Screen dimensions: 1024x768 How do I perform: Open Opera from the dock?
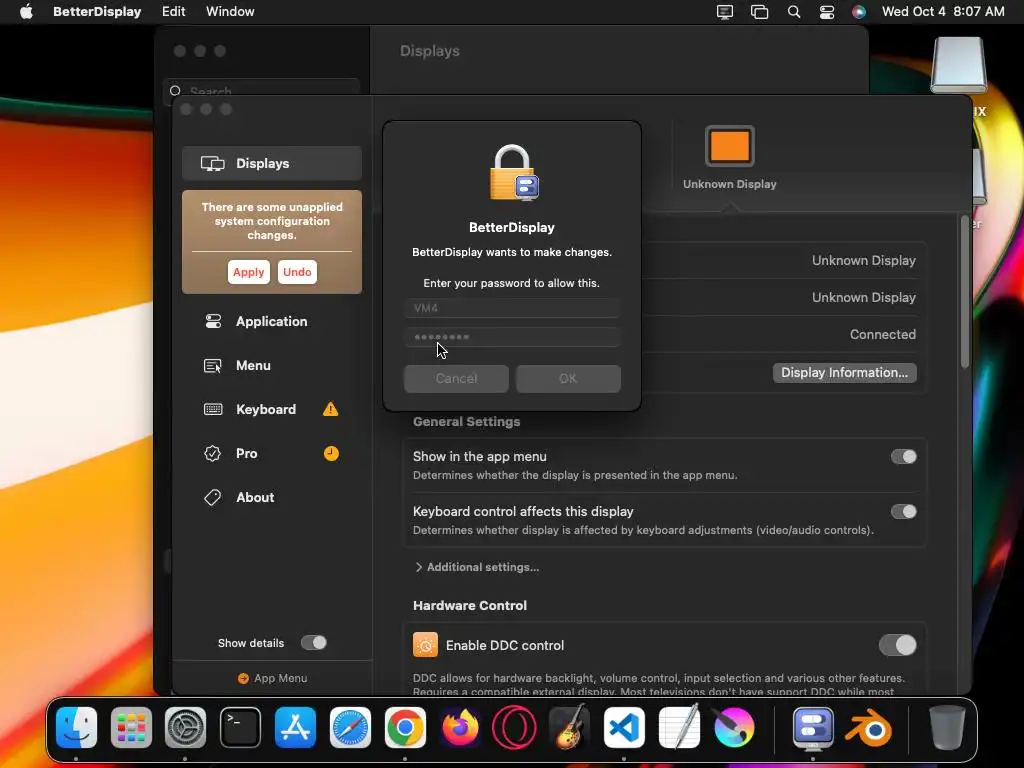pyautogui.click(x=514, y=727)
